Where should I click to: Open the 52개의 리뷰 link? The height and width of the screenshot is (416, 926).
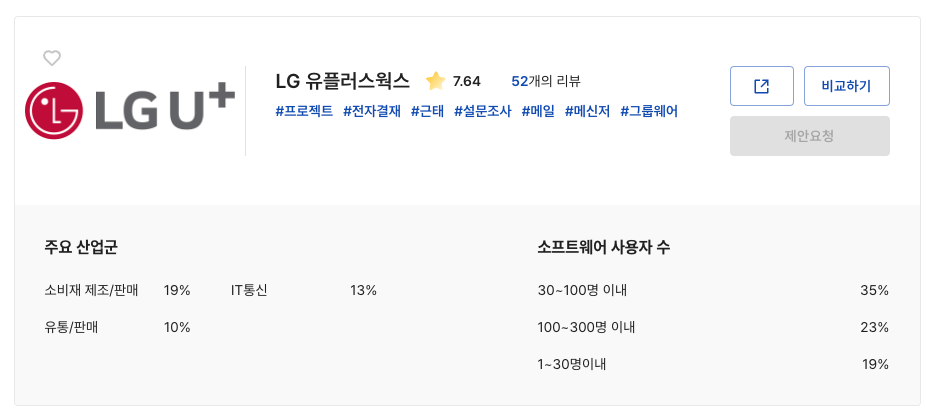tap(545, 81)
